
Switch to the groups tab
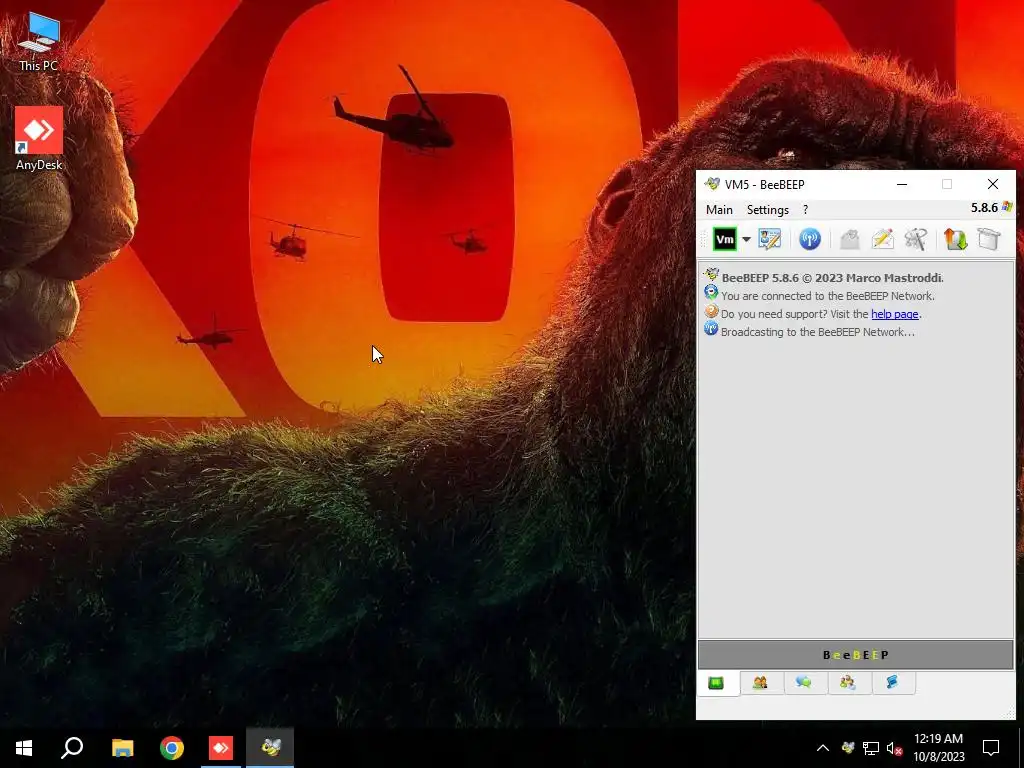[x=848, y=683]
